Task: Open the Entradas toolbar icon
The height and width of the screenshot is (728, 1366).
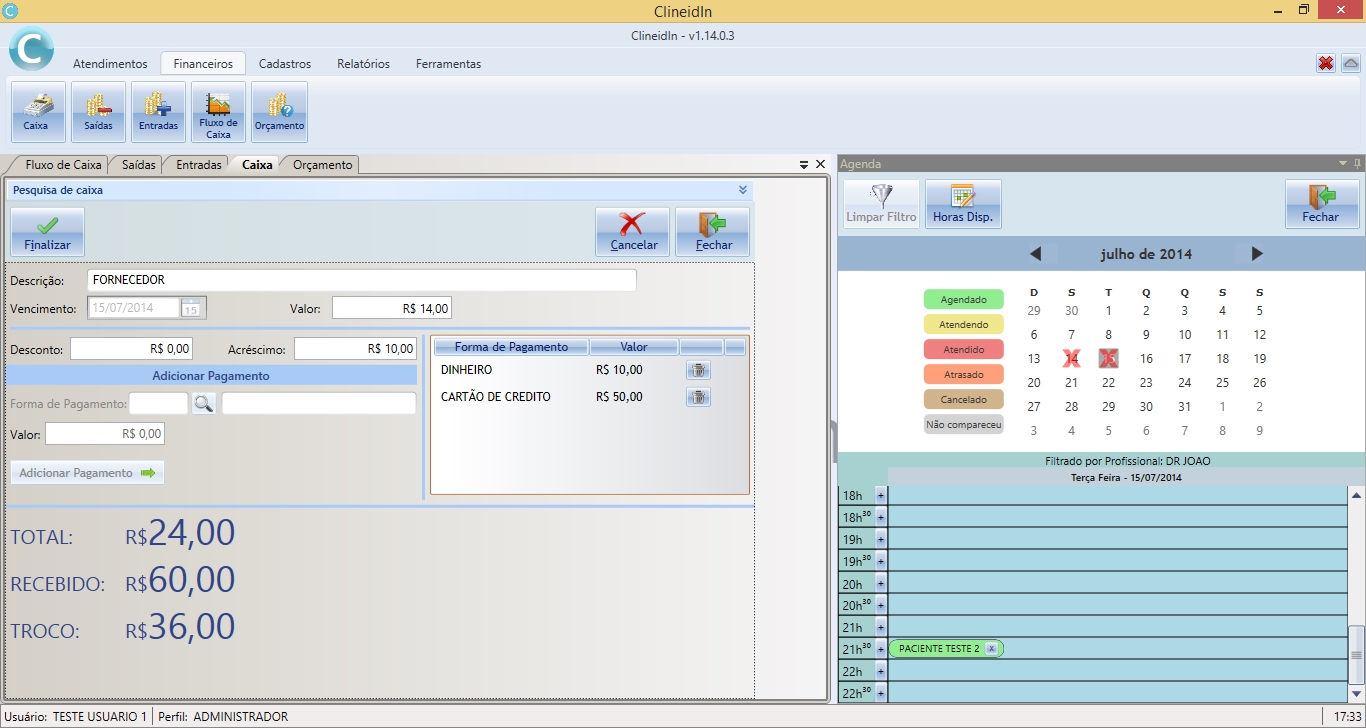Action: tap(158, 112)
